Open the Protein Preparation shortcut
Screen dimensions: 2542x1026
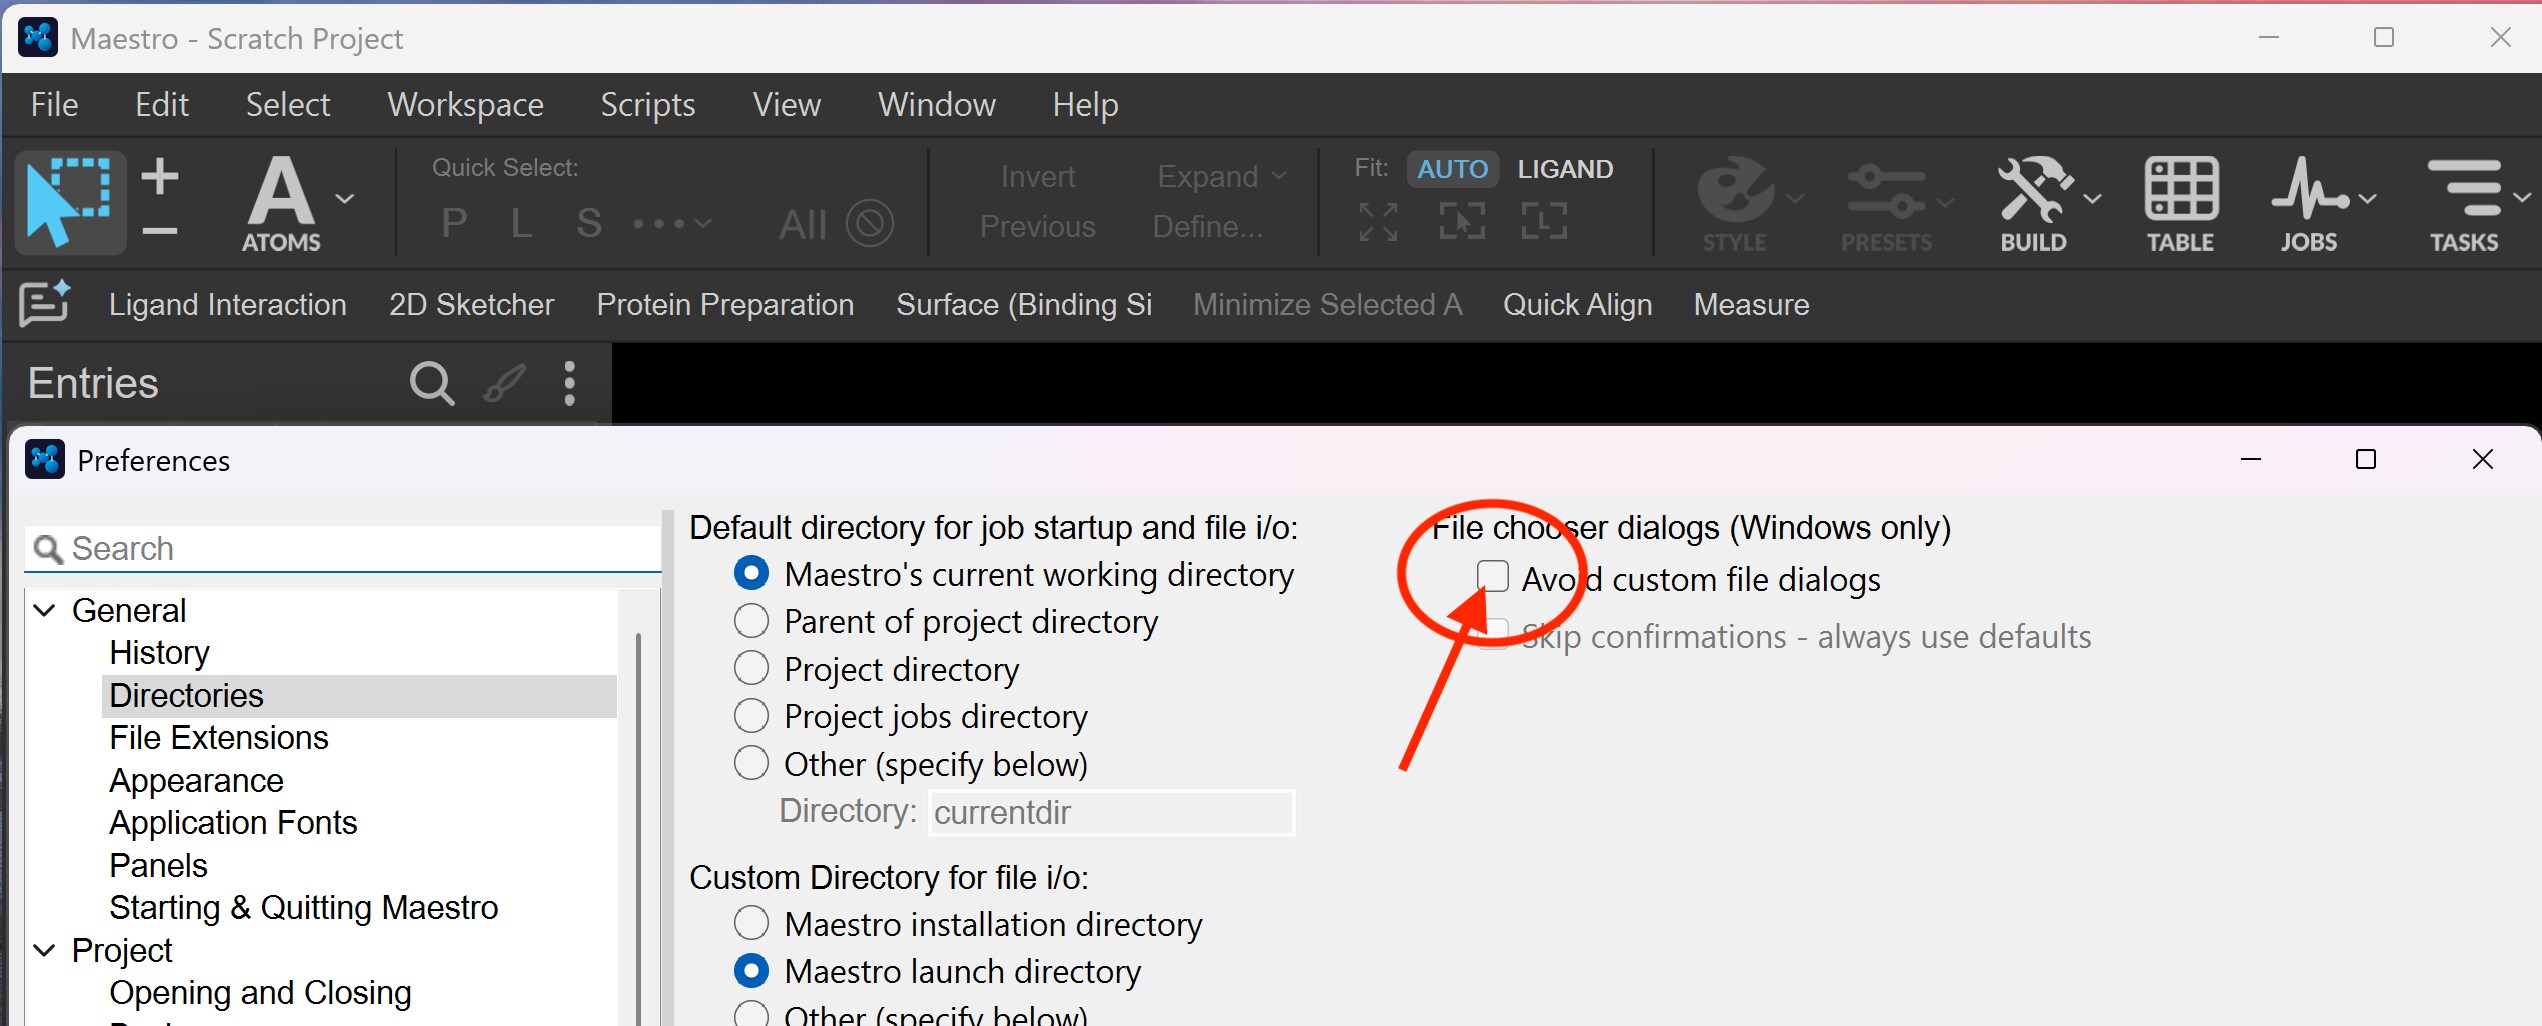(x=725, y=304)
